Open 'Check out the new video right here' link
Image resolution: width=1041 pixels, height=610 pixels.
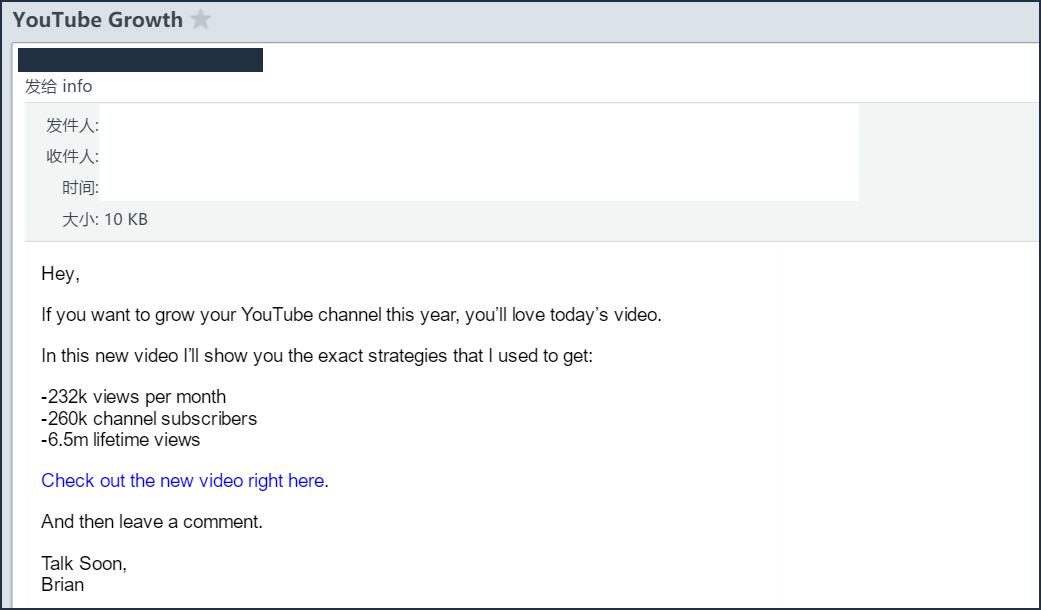pyautogui.click(x=185, y=481)
